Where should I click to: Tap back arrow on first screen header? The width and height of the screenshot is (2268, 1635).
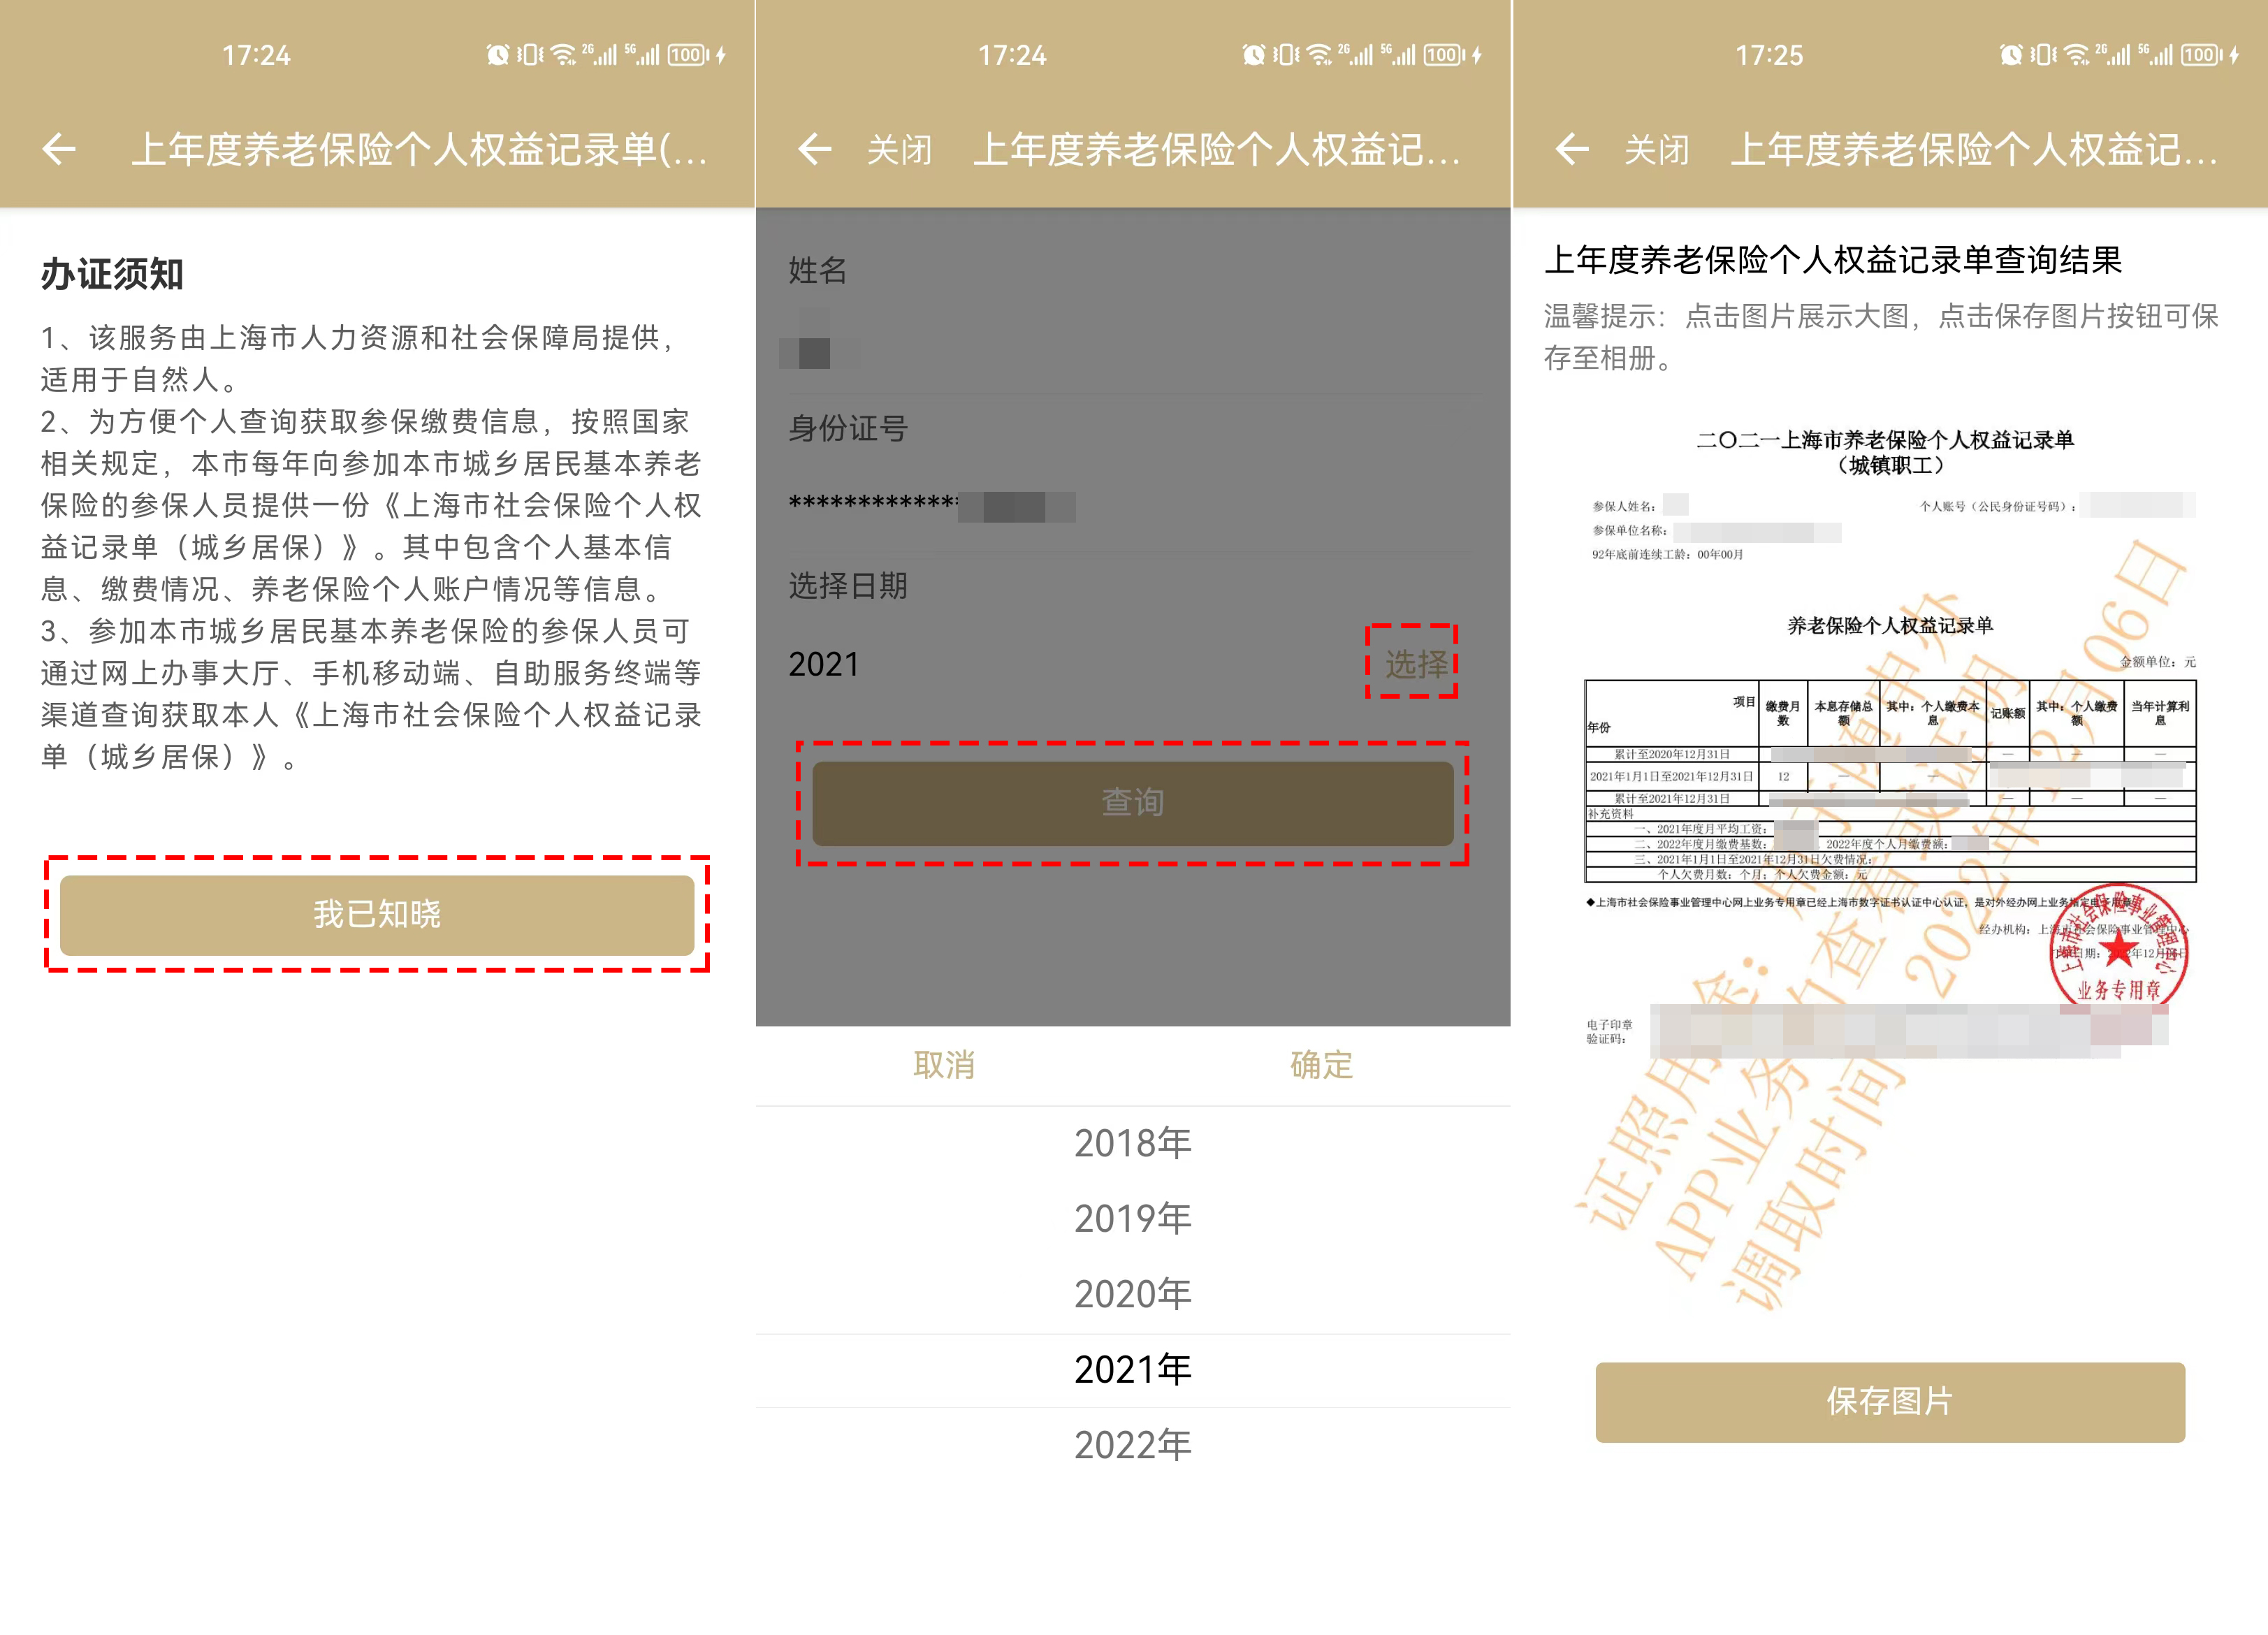pyautogui.click(x=59, y=149)
